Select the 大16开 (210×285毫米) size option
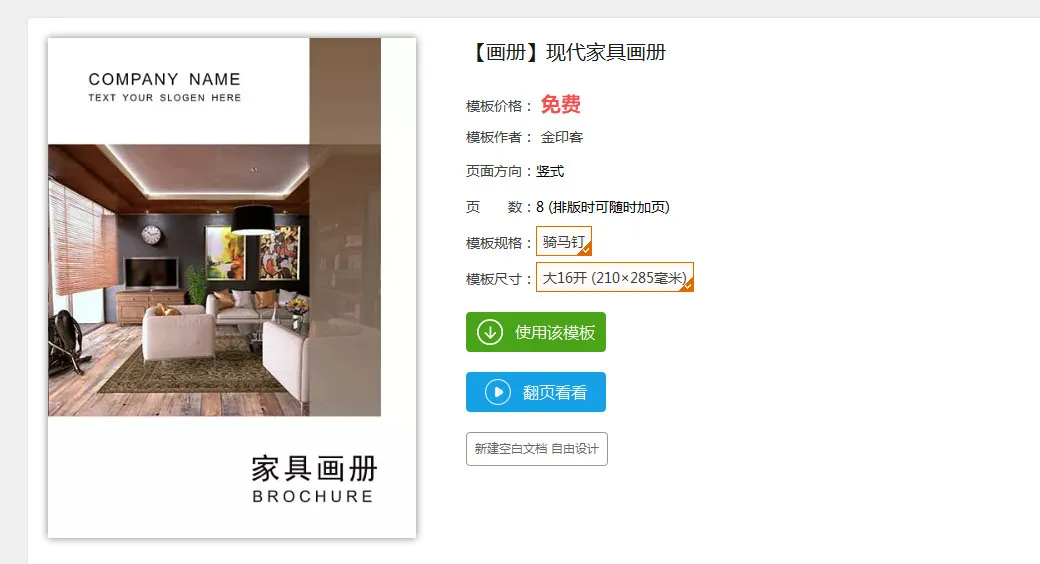Screen dimensions: 1040x564 click(x=615, y=277)
